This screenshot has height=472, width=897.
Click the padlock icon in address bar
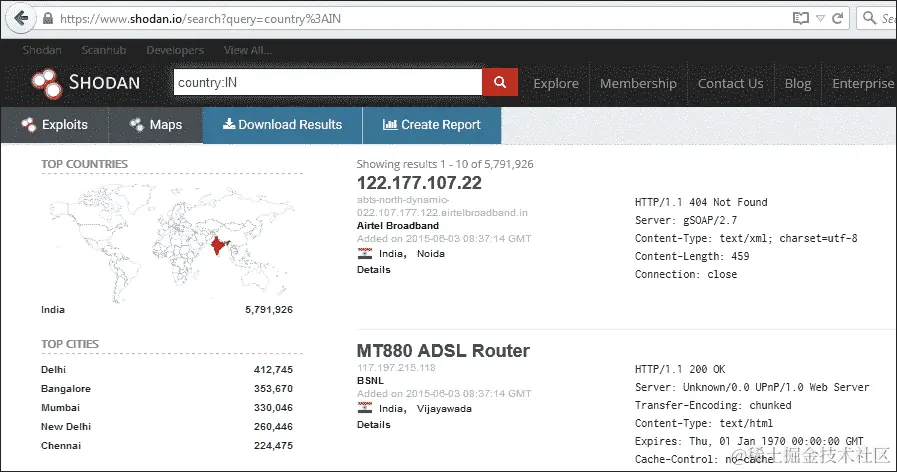[x=48, y=18]
